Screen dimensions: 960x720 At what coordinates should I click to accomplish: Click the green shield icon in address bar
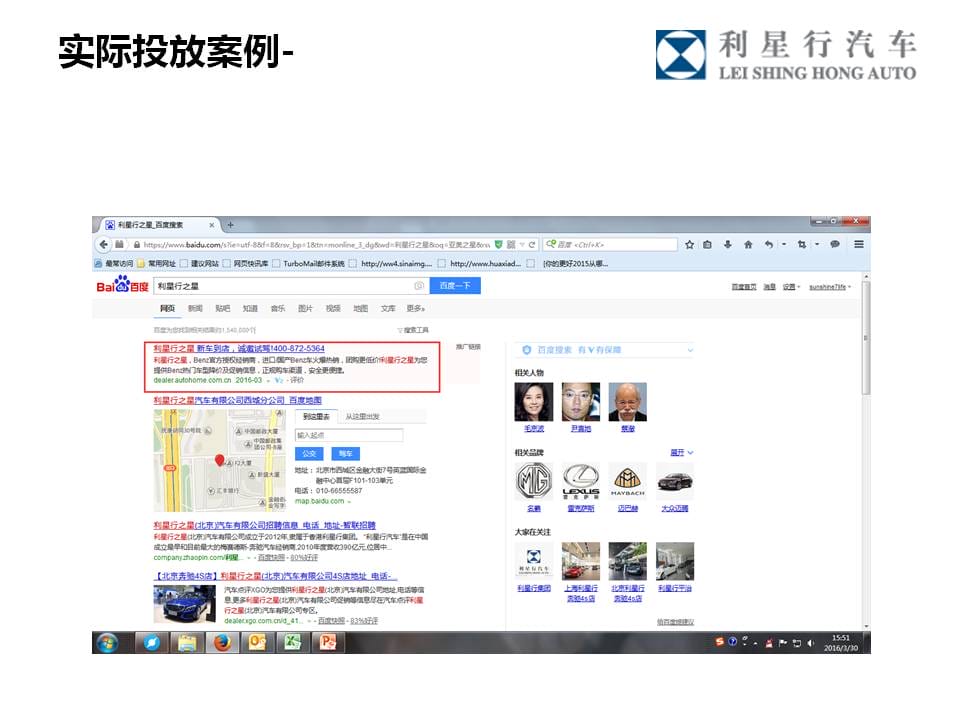[x=498, y=244]
